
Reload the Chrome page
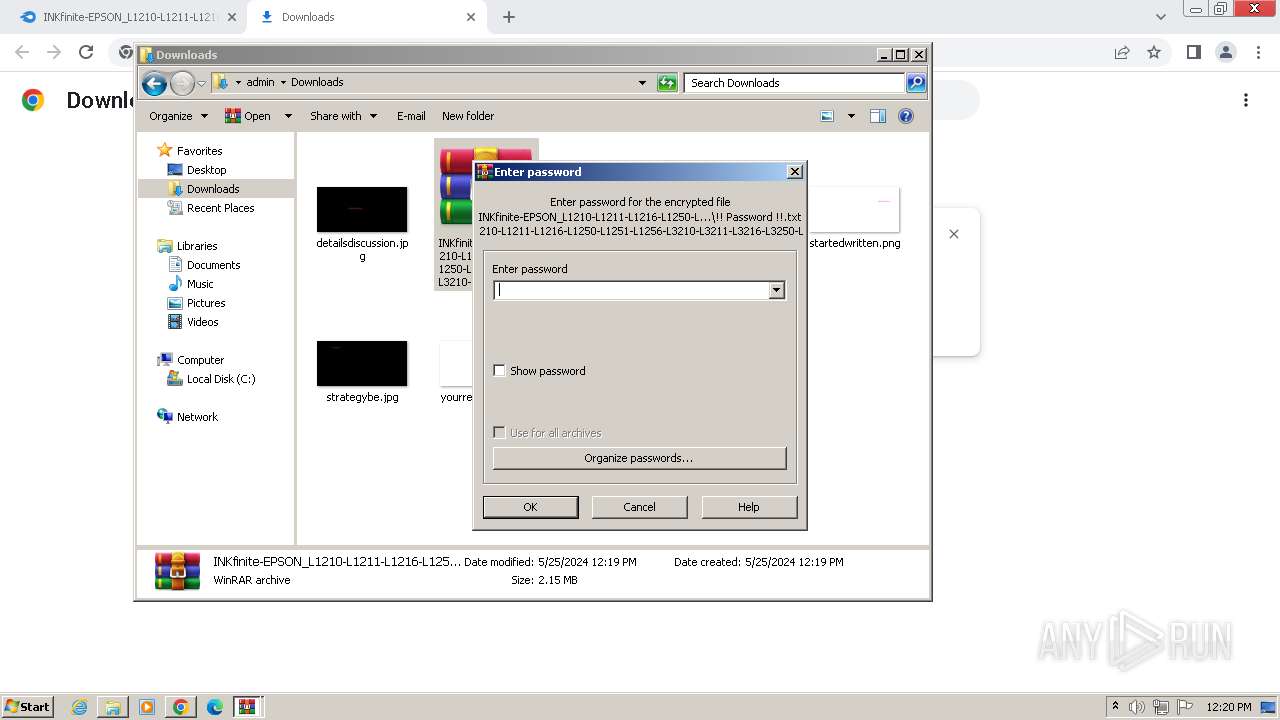(86, 52)
